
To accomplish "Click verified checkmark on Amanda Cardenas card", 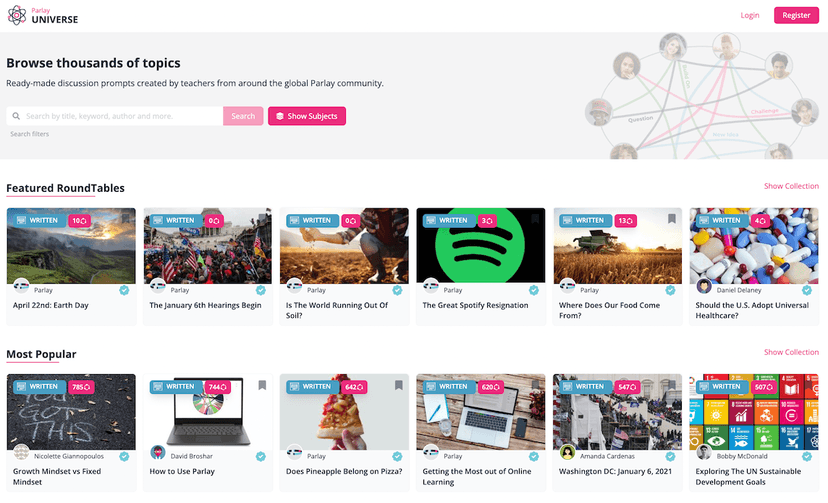I will tap(671, 456).
